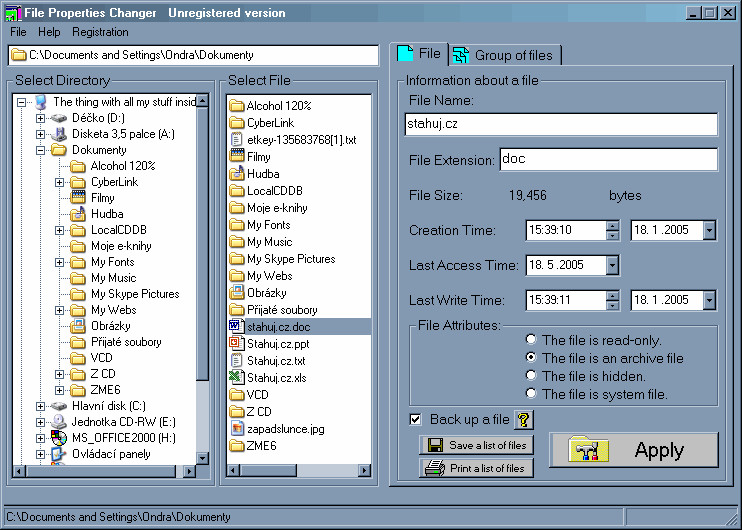Click 'Save a list of files' button
742x530 pixels.
click(477, 445)
